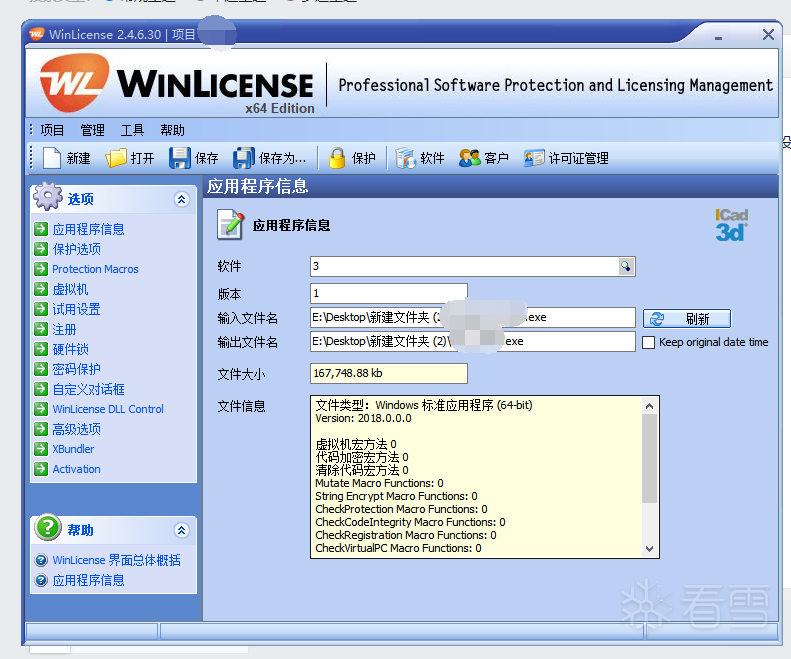Click the green arrow icon beside 密码保护
The width and height of the screenshot is (791, 659).
coord(41,369)
